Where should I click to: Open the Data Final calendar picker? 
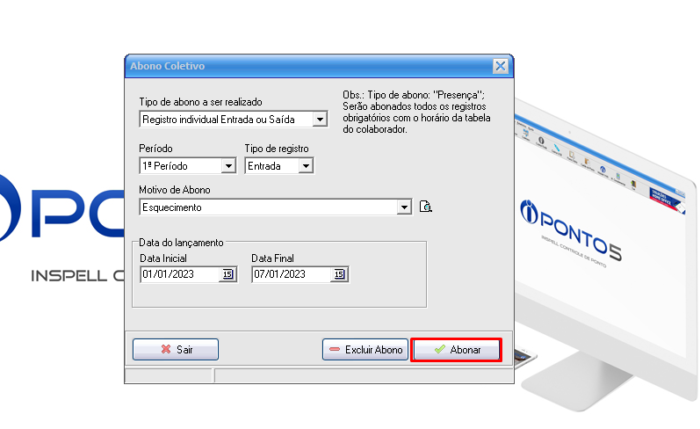click(339, 275)
